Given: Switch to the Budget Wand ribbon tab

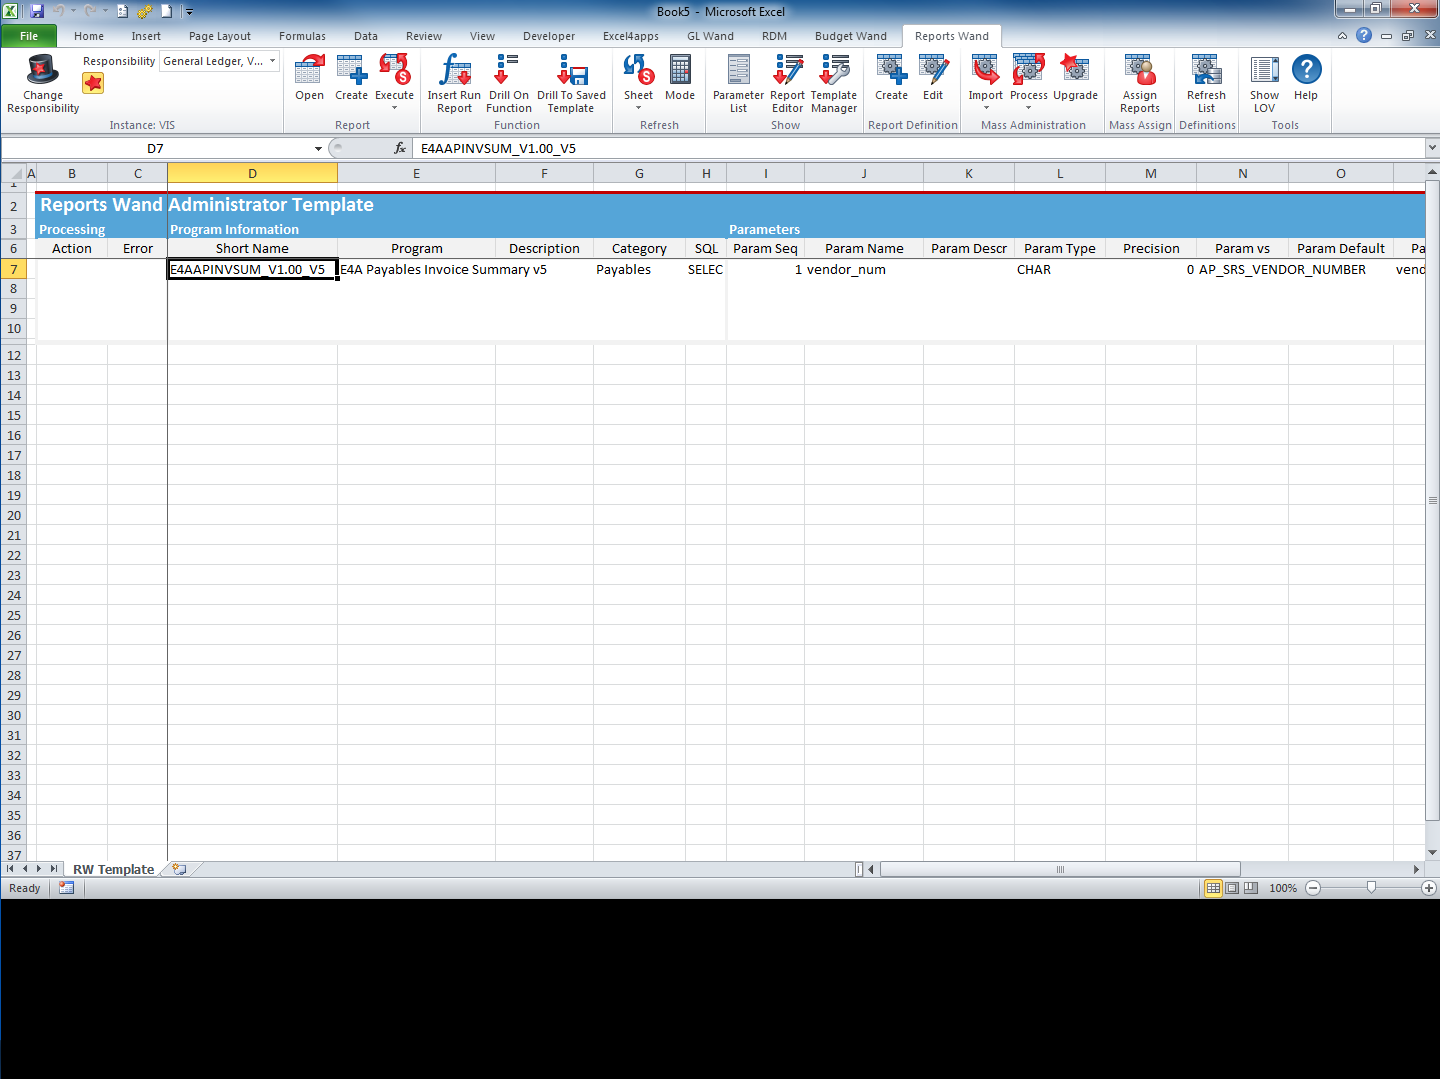Looking at the screenshot, I should tap(850, 36).
